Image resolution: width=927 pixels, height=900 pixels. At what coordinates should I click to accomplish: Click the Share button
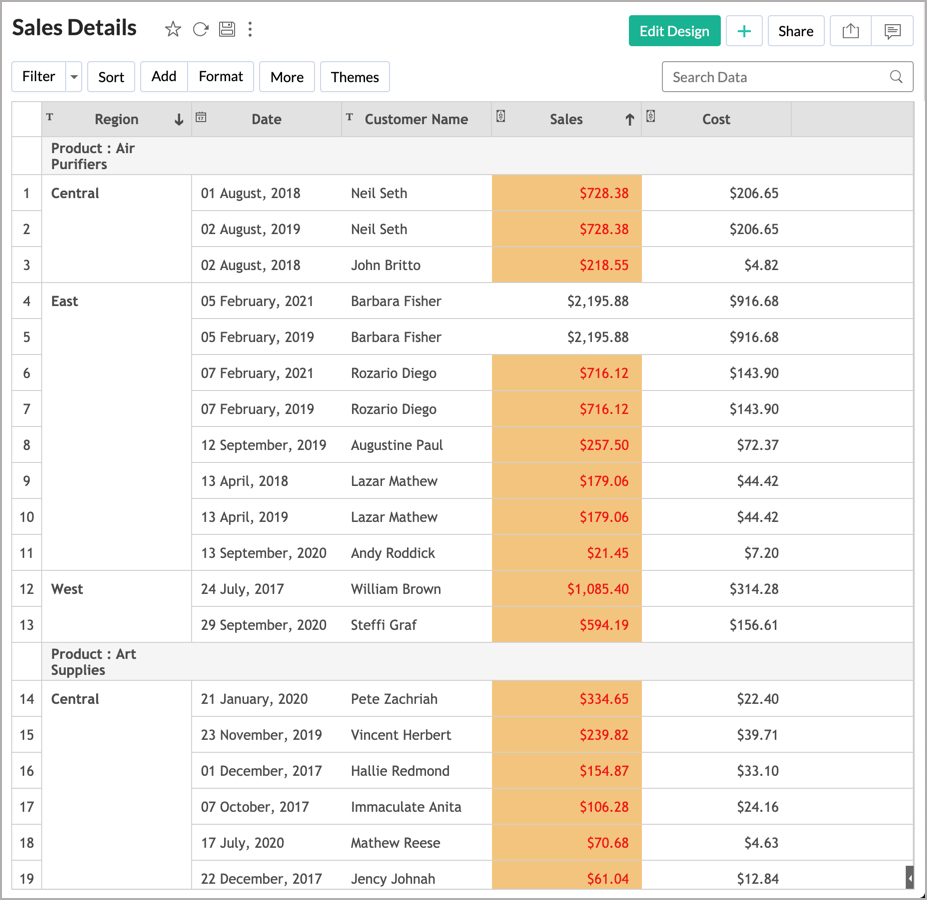coord(796,31)
